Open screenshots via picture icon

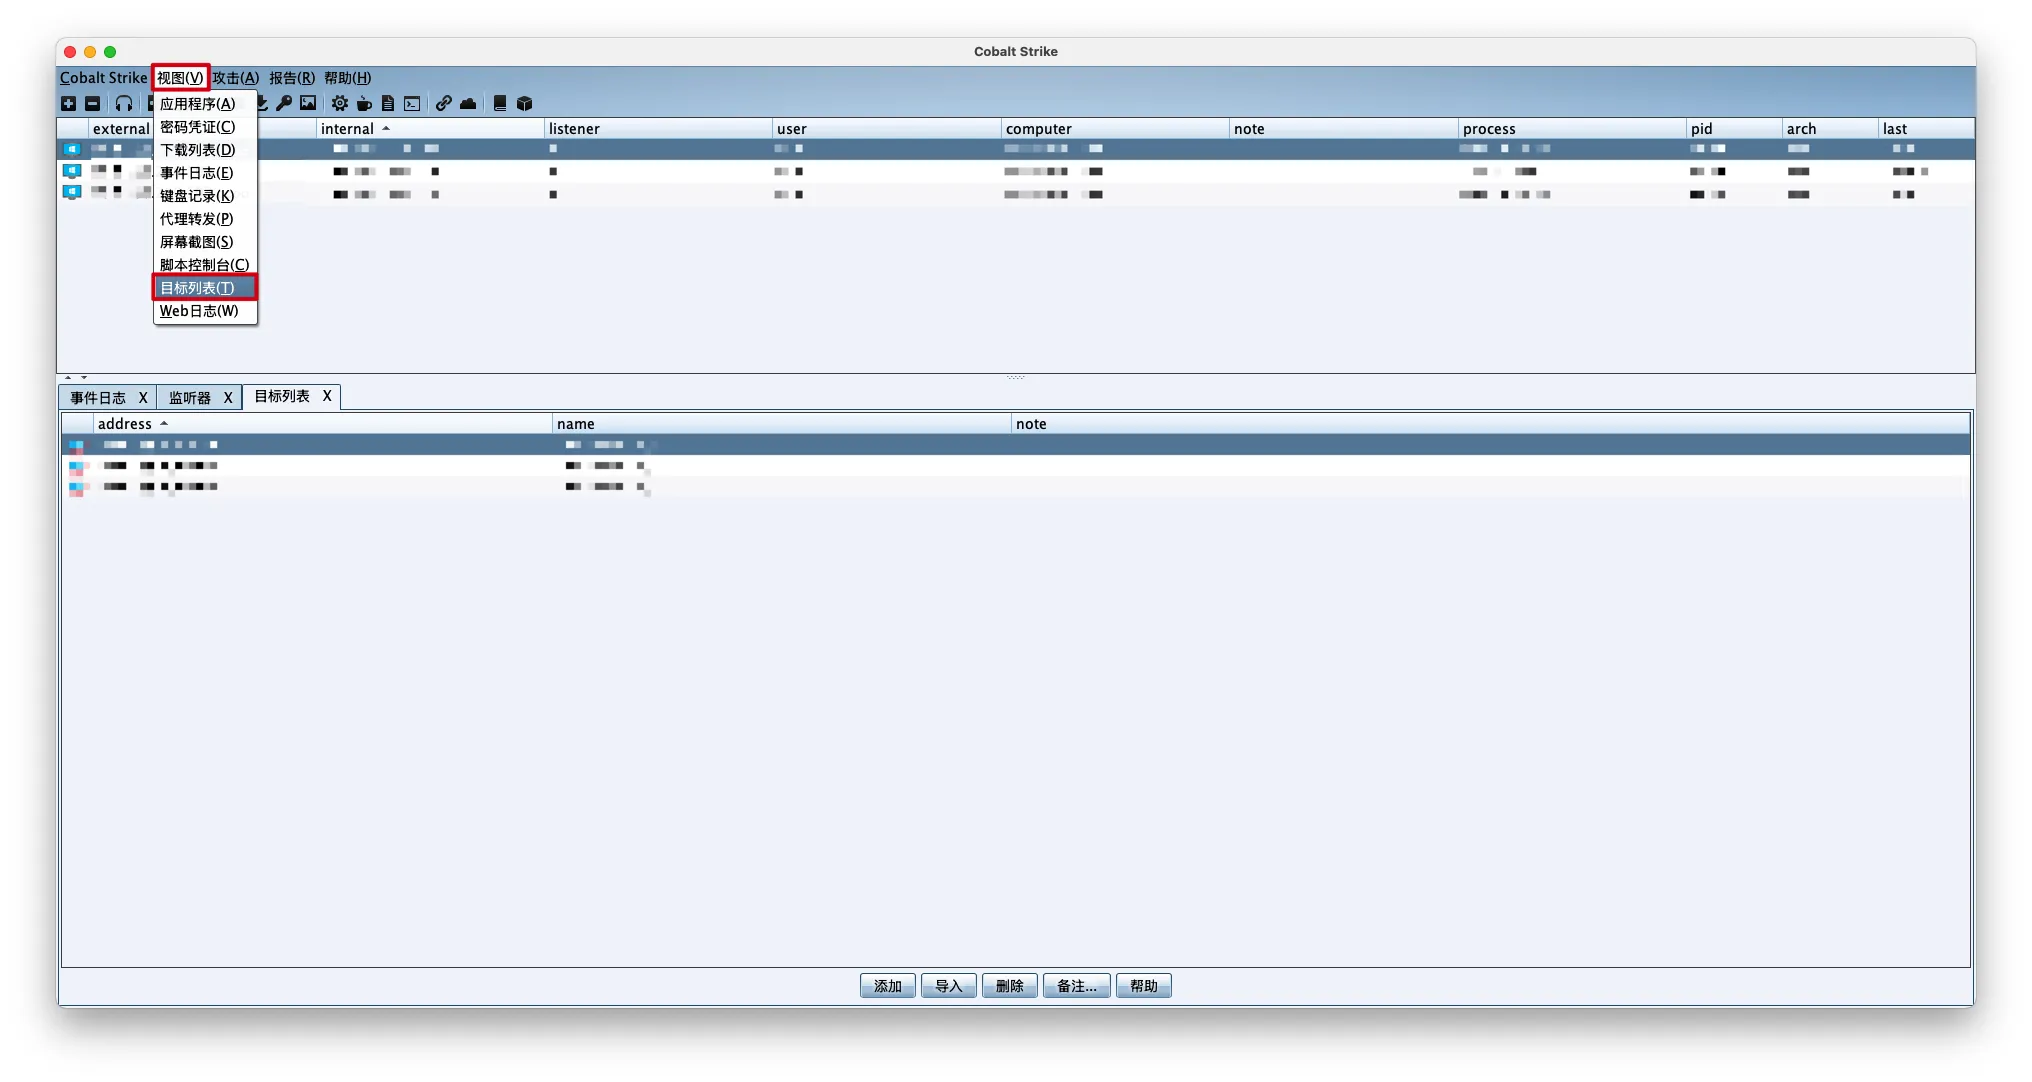(x=308, y=104)
